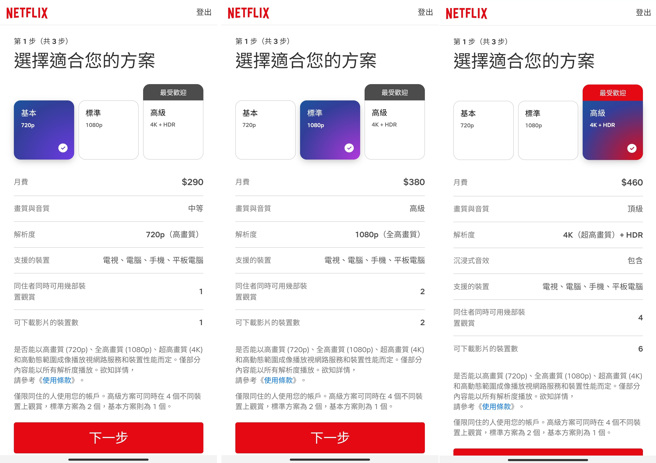
Task: Select 標準 1080p plan card in left screen
Action: pyautogui.click(x=108, y=130)
